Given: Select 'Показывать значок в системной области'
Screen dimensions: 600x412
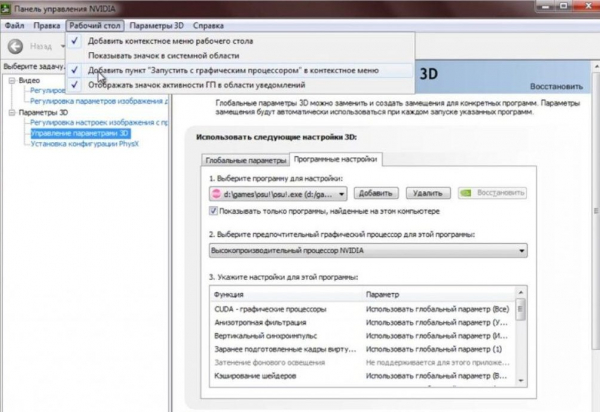Looking at the screenshot, I should (240, 55).
